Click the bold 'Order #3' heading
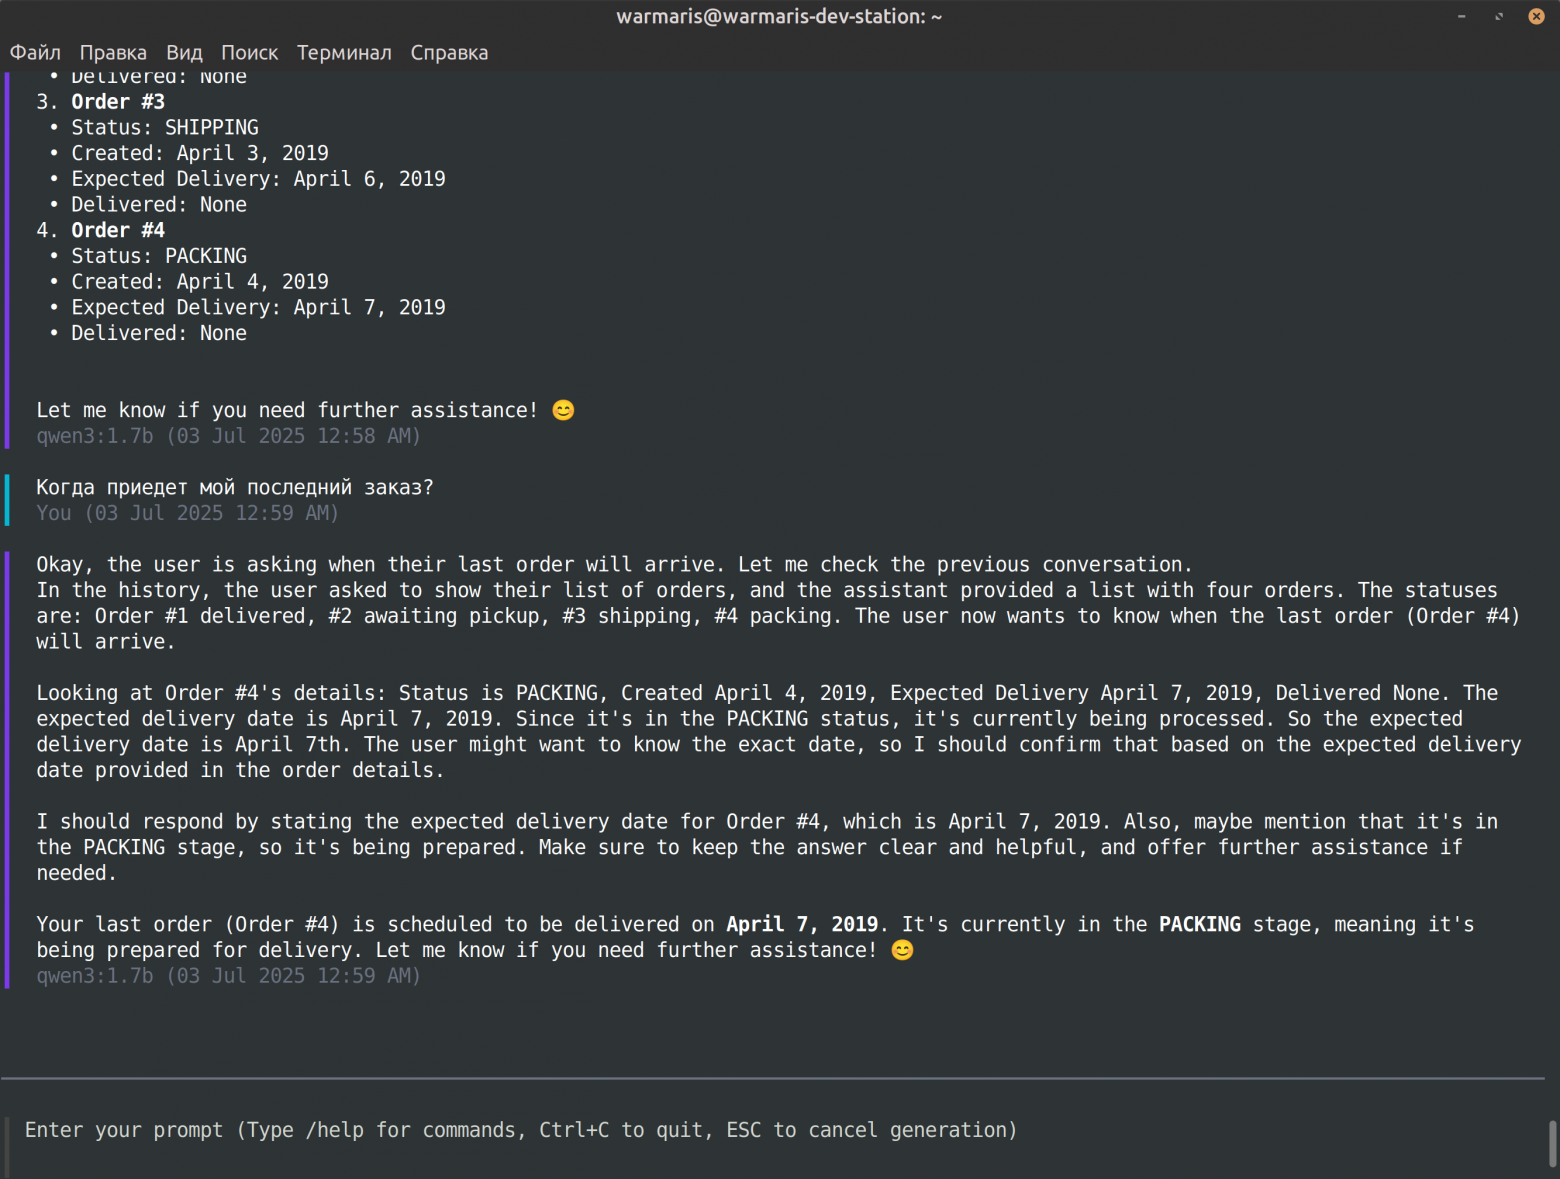 [x=118, y=102]
